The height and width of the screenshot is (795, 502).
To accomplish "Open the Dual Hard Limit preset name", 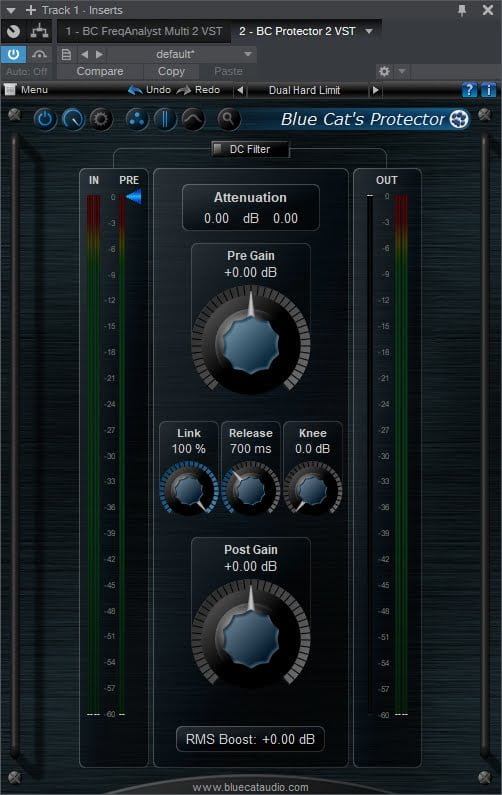I will click(304, 90).
